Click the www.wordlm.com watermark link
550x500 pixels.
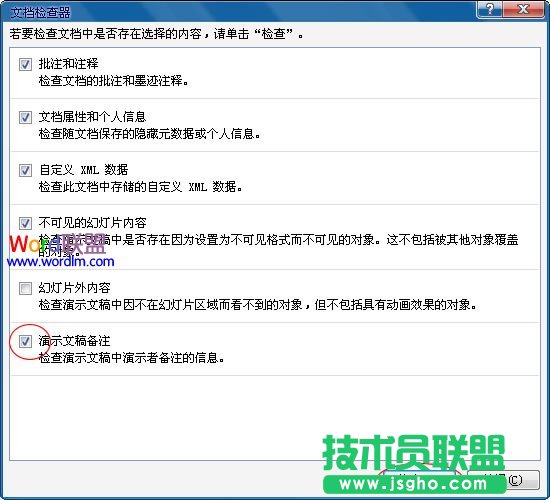60,261
